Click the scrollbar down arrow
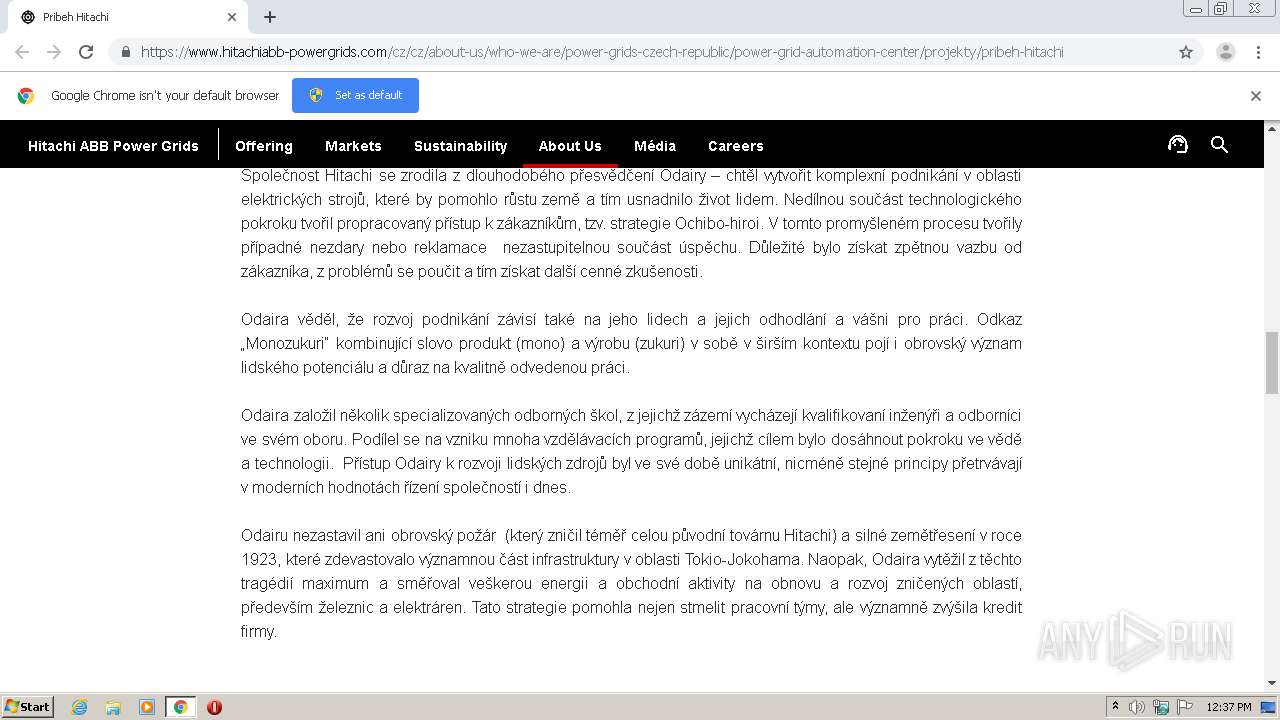 tap(1272, 683)
